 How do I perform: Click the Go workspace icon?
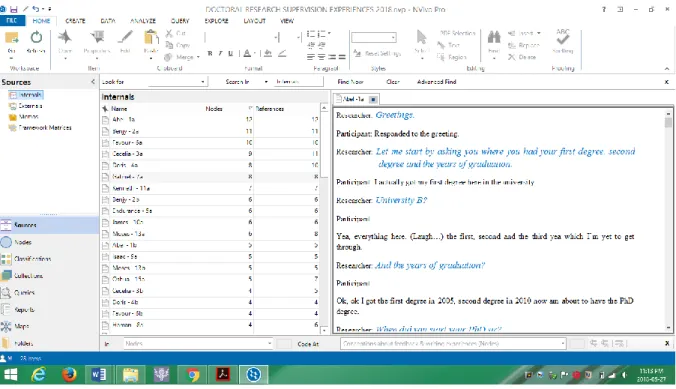tap(11, 38)
